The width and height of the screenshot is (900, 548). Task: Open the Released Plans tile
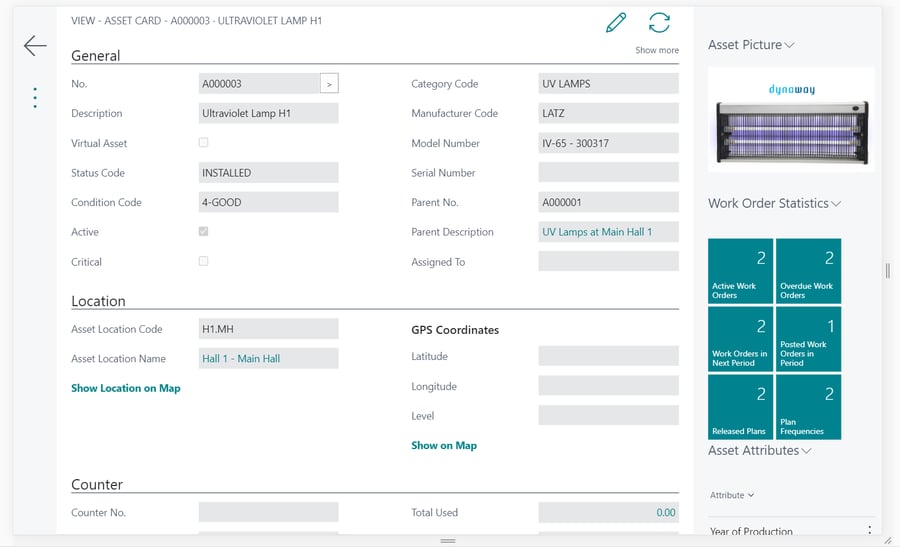pos(740,407)
